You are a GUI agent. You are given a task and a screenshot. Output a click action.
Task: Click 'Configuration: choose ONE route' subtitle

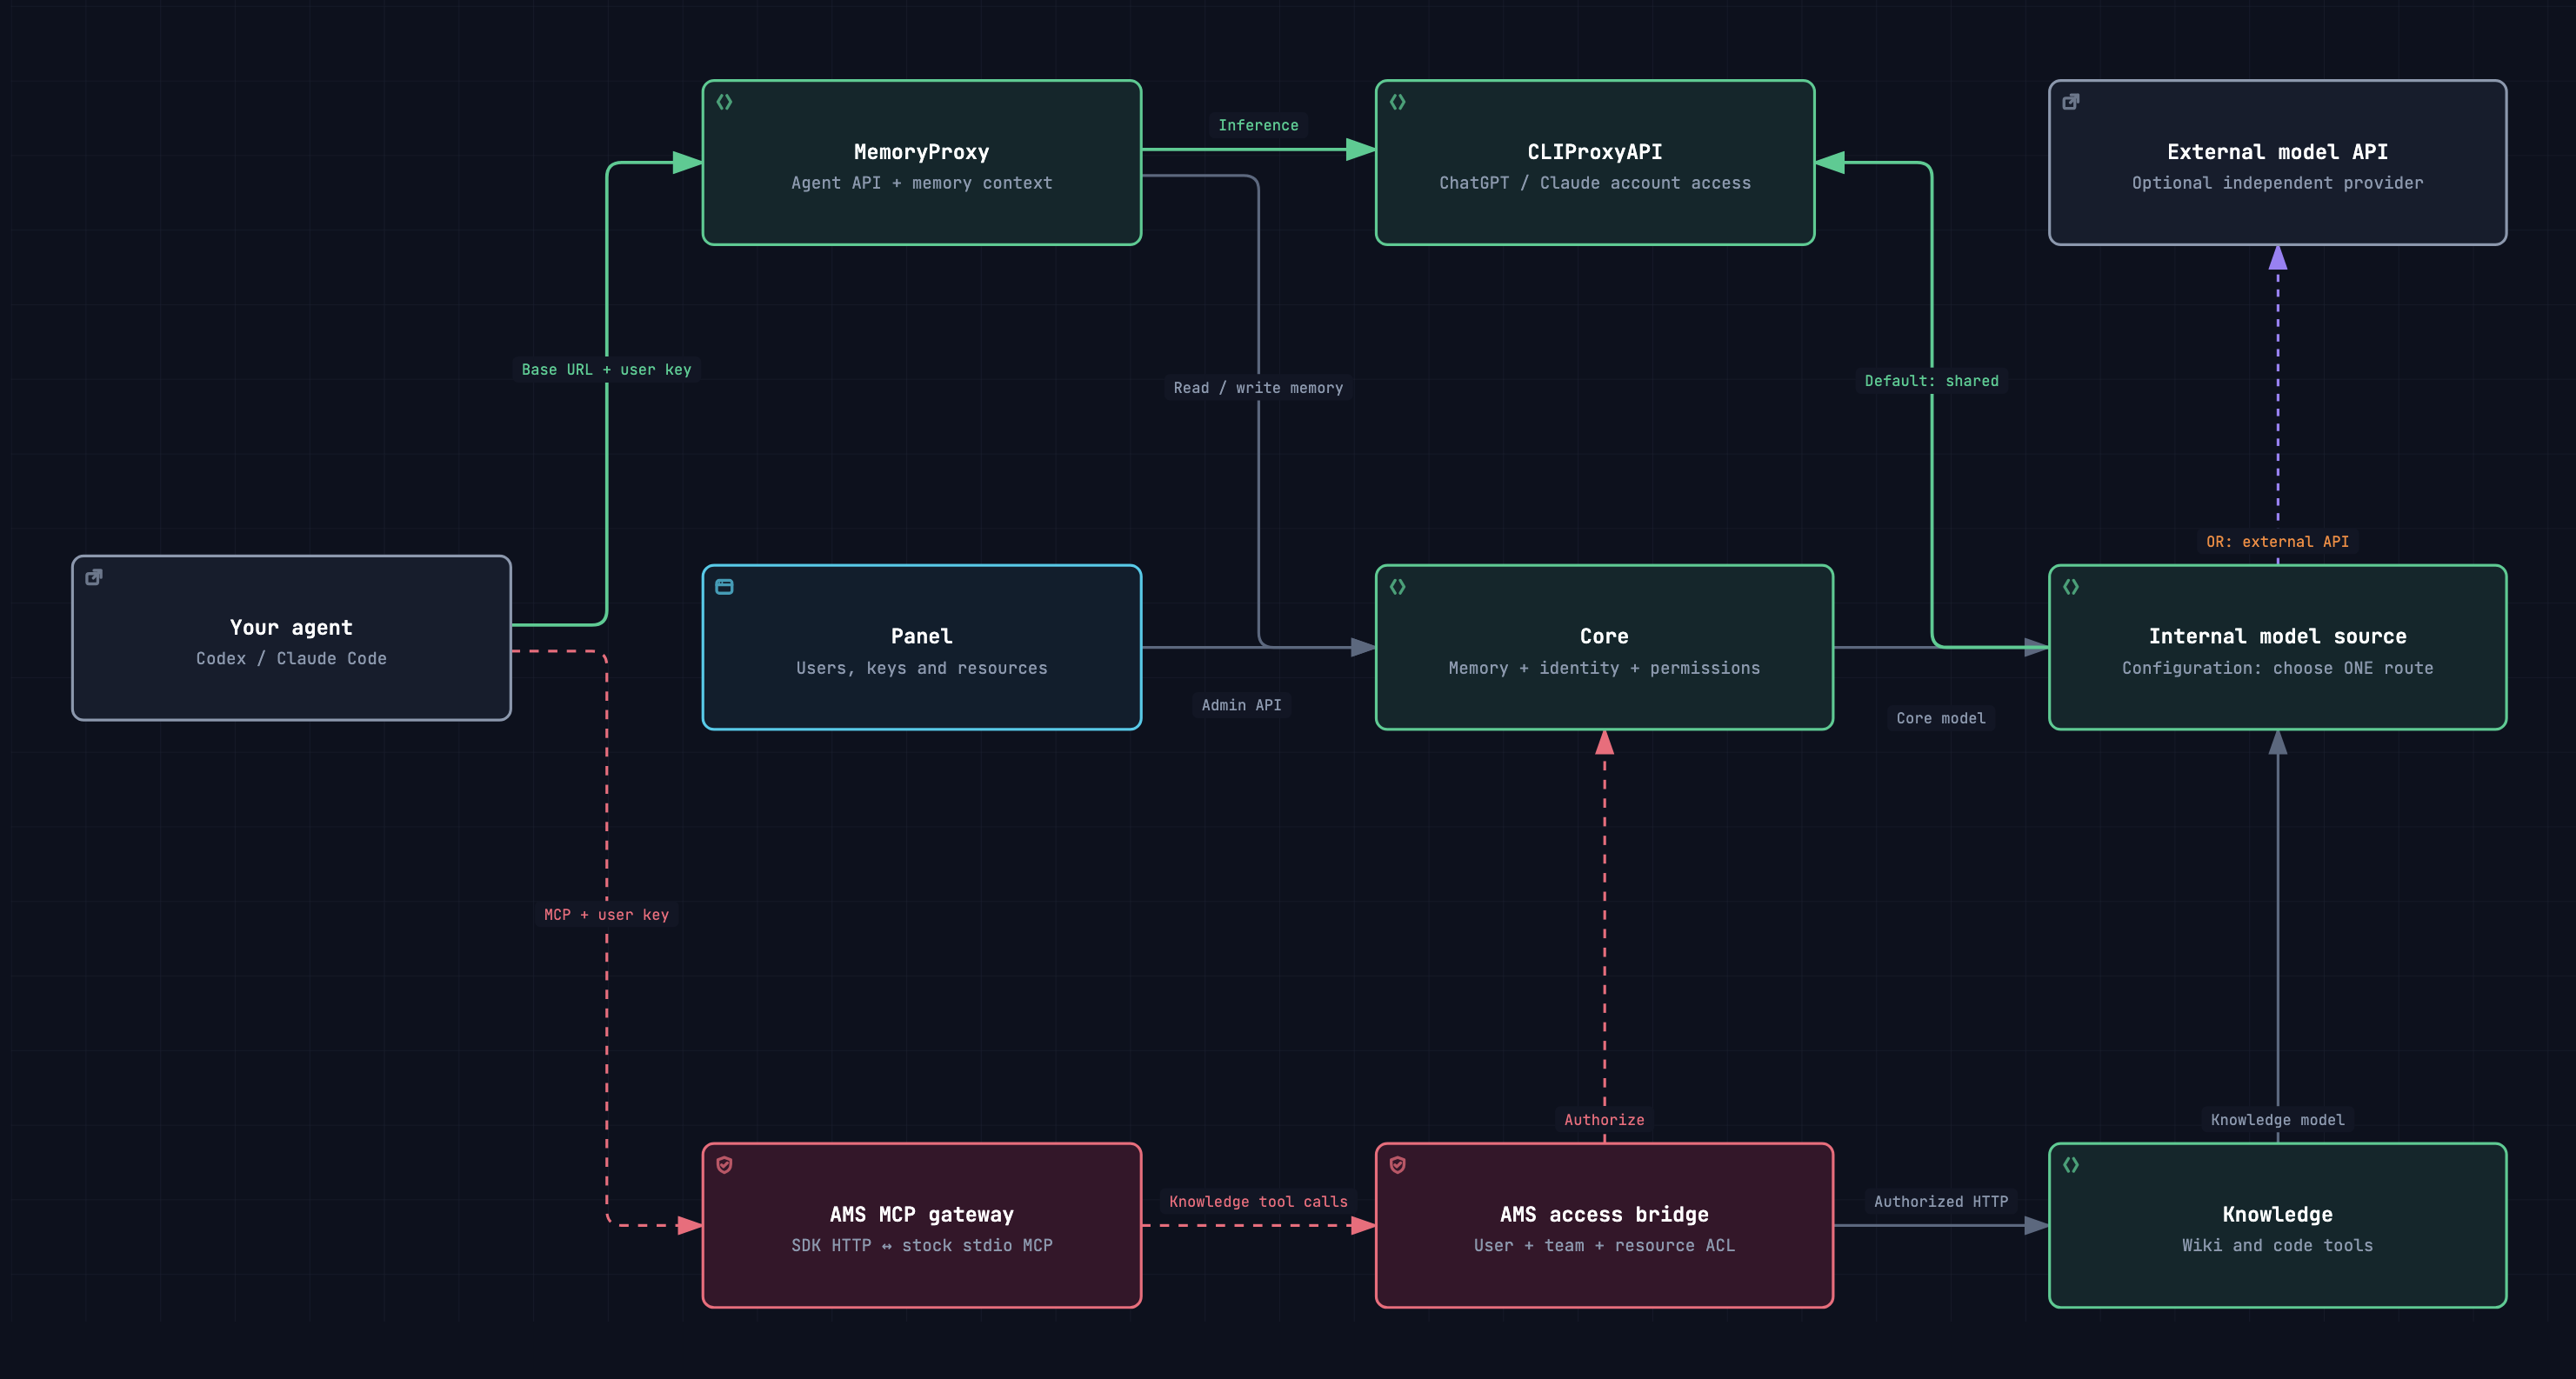pyautogui.click(x=2277, y=668)
